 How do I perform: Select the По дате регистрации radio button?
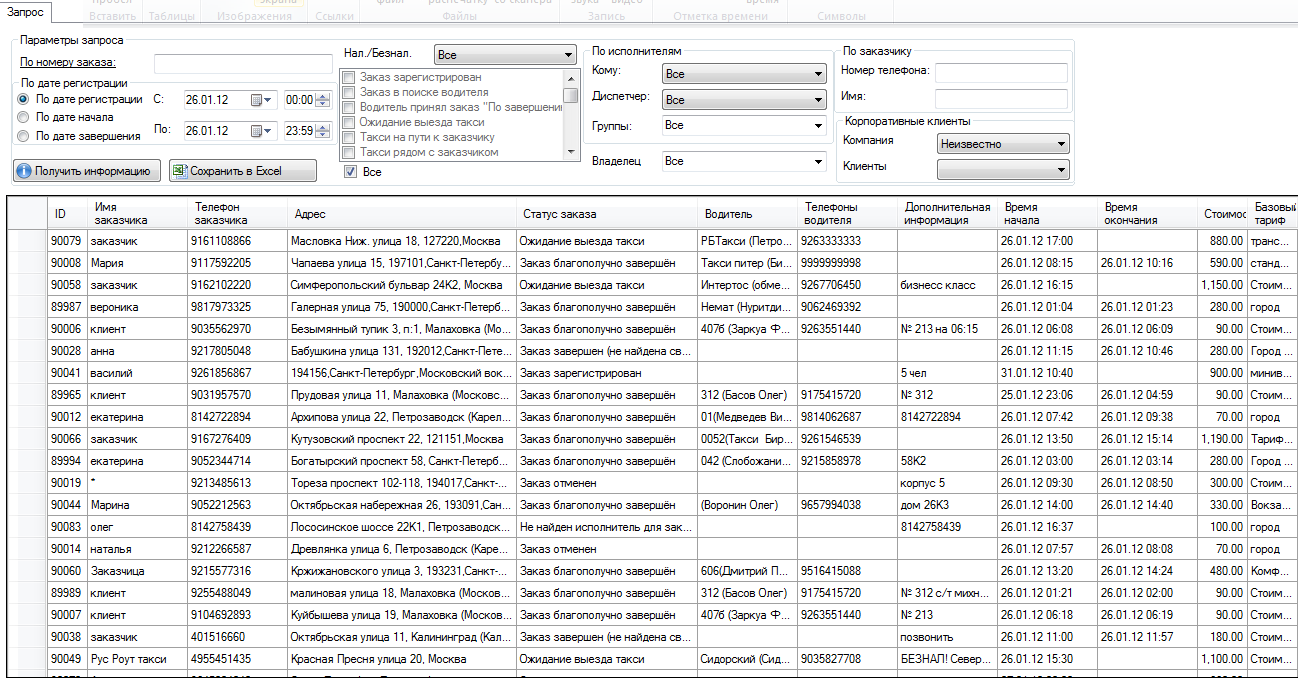23,99
